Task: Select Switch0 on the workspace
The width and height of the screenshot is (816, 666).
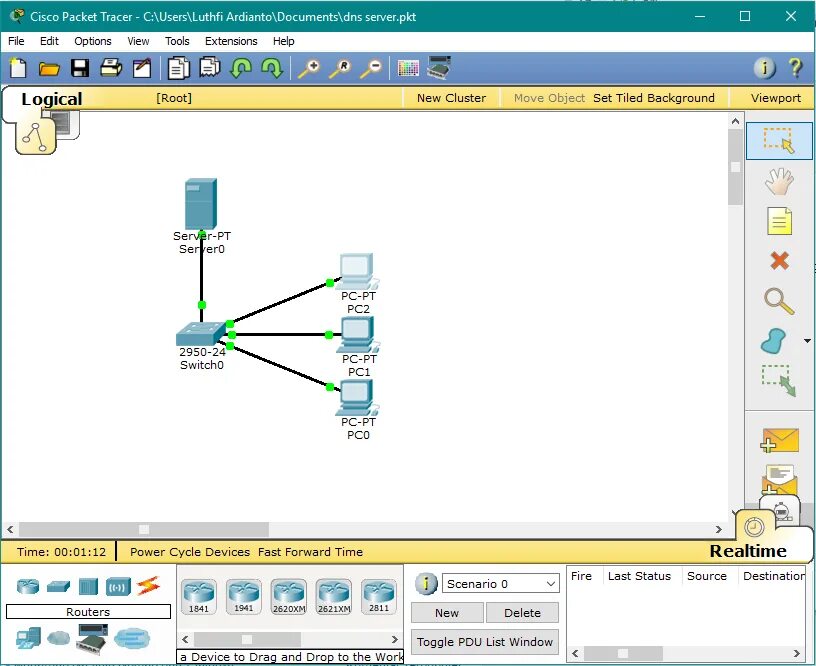Action: [201, 335]
